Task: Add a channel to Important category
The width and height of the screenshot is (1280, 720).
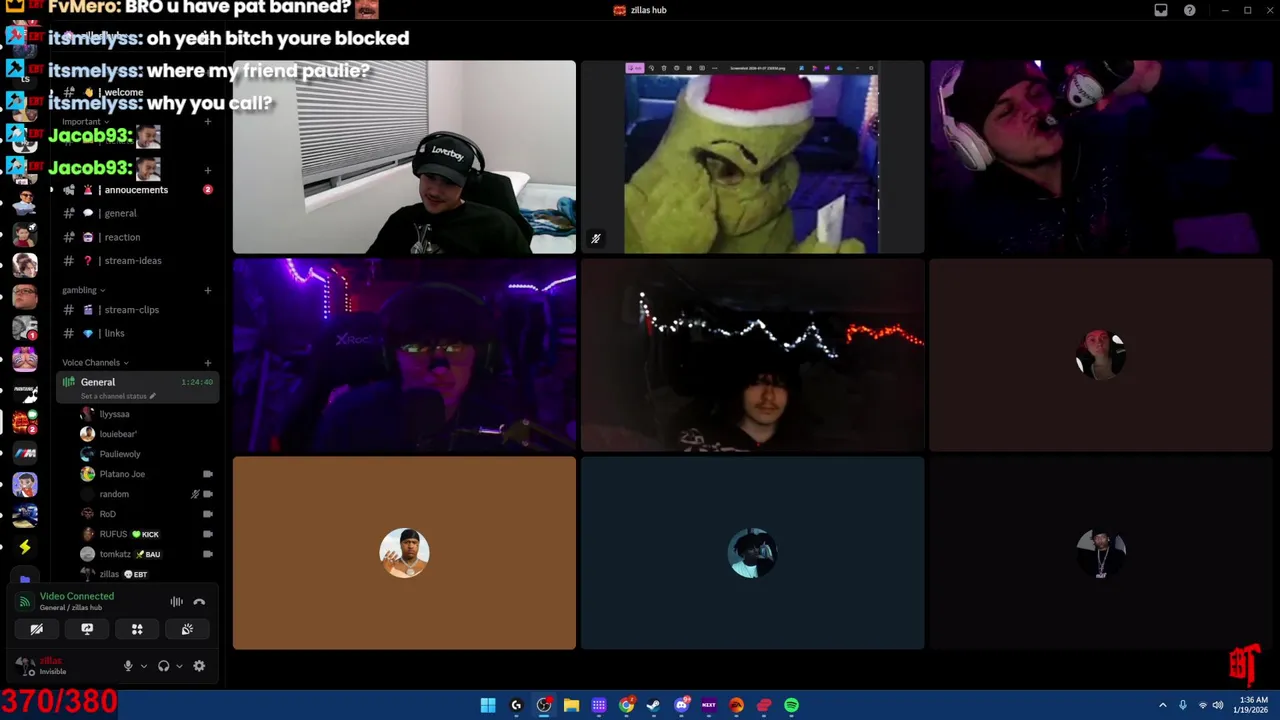Action: pyautogui.click(x=207, y=122)
